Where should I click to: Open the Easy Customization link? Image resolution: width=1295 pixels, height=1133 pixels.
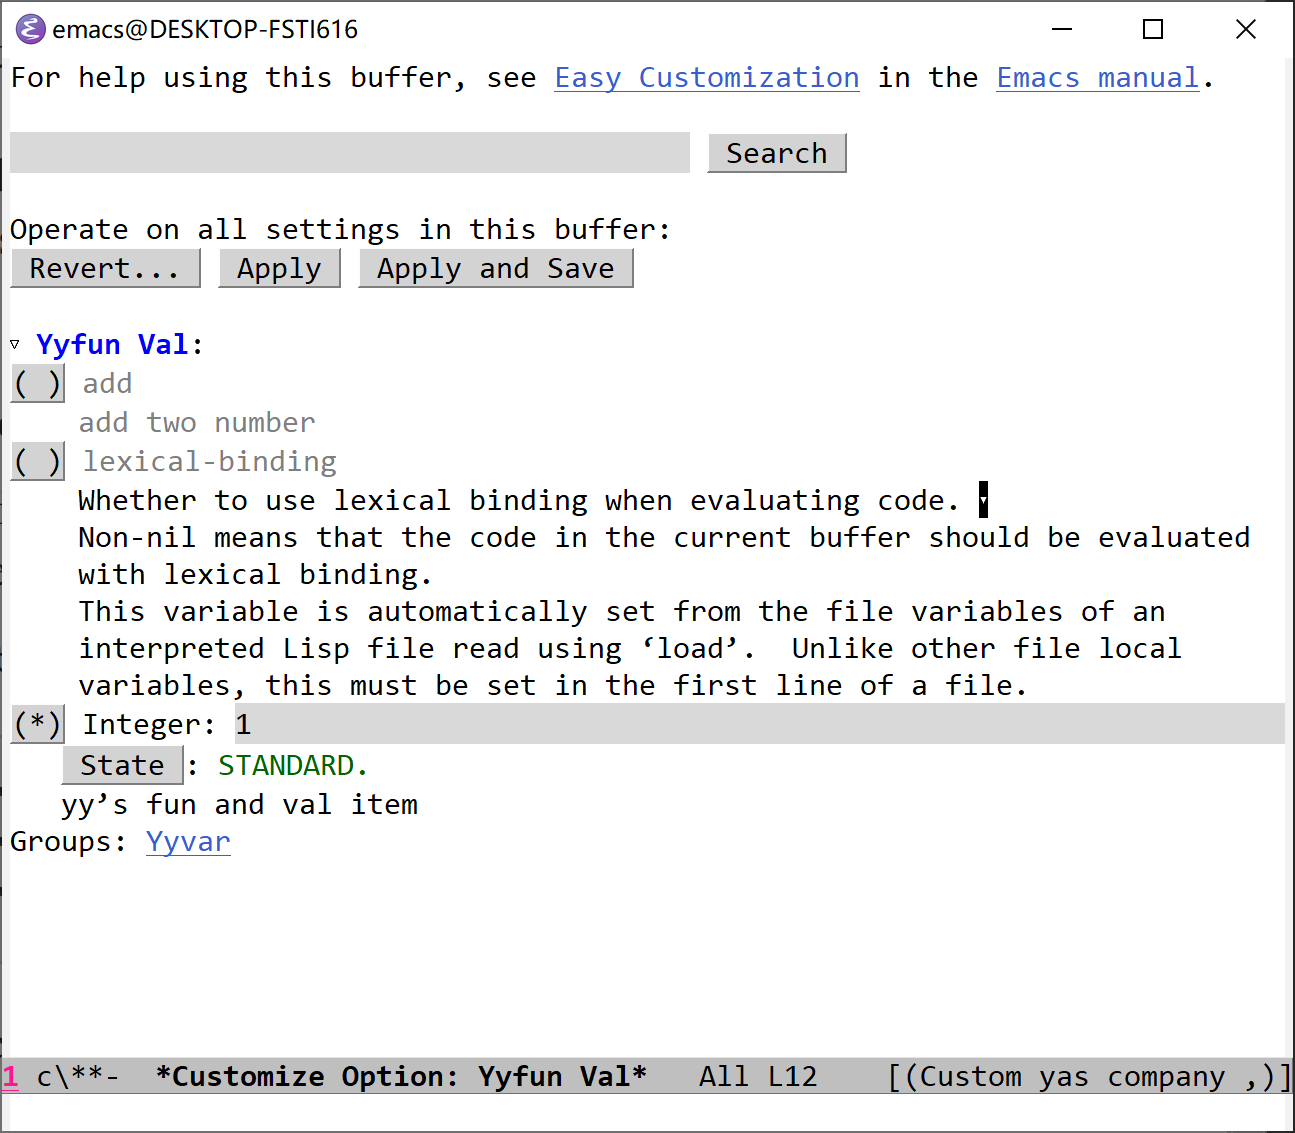706,78
